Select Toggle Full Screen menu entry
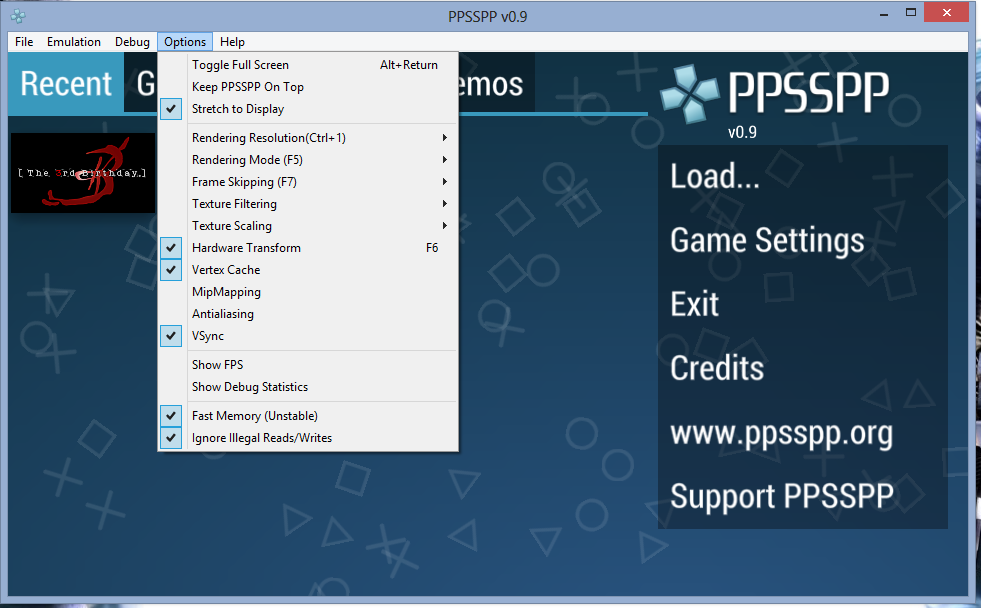The image size is (981, 608). click(x=240, y=65)
